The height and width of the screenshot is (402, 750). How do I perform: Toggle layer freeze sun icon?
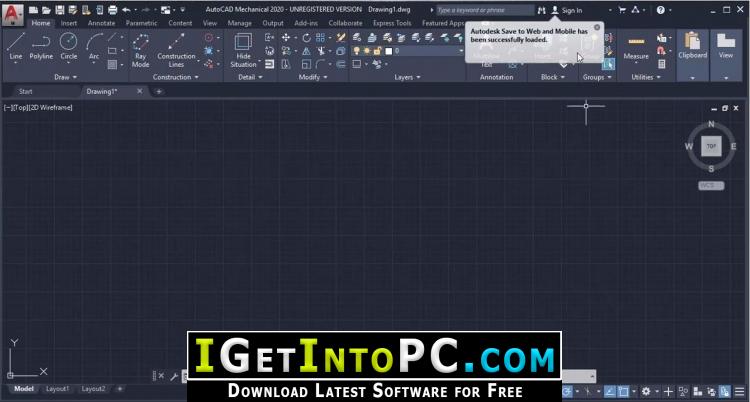[367, 51]
